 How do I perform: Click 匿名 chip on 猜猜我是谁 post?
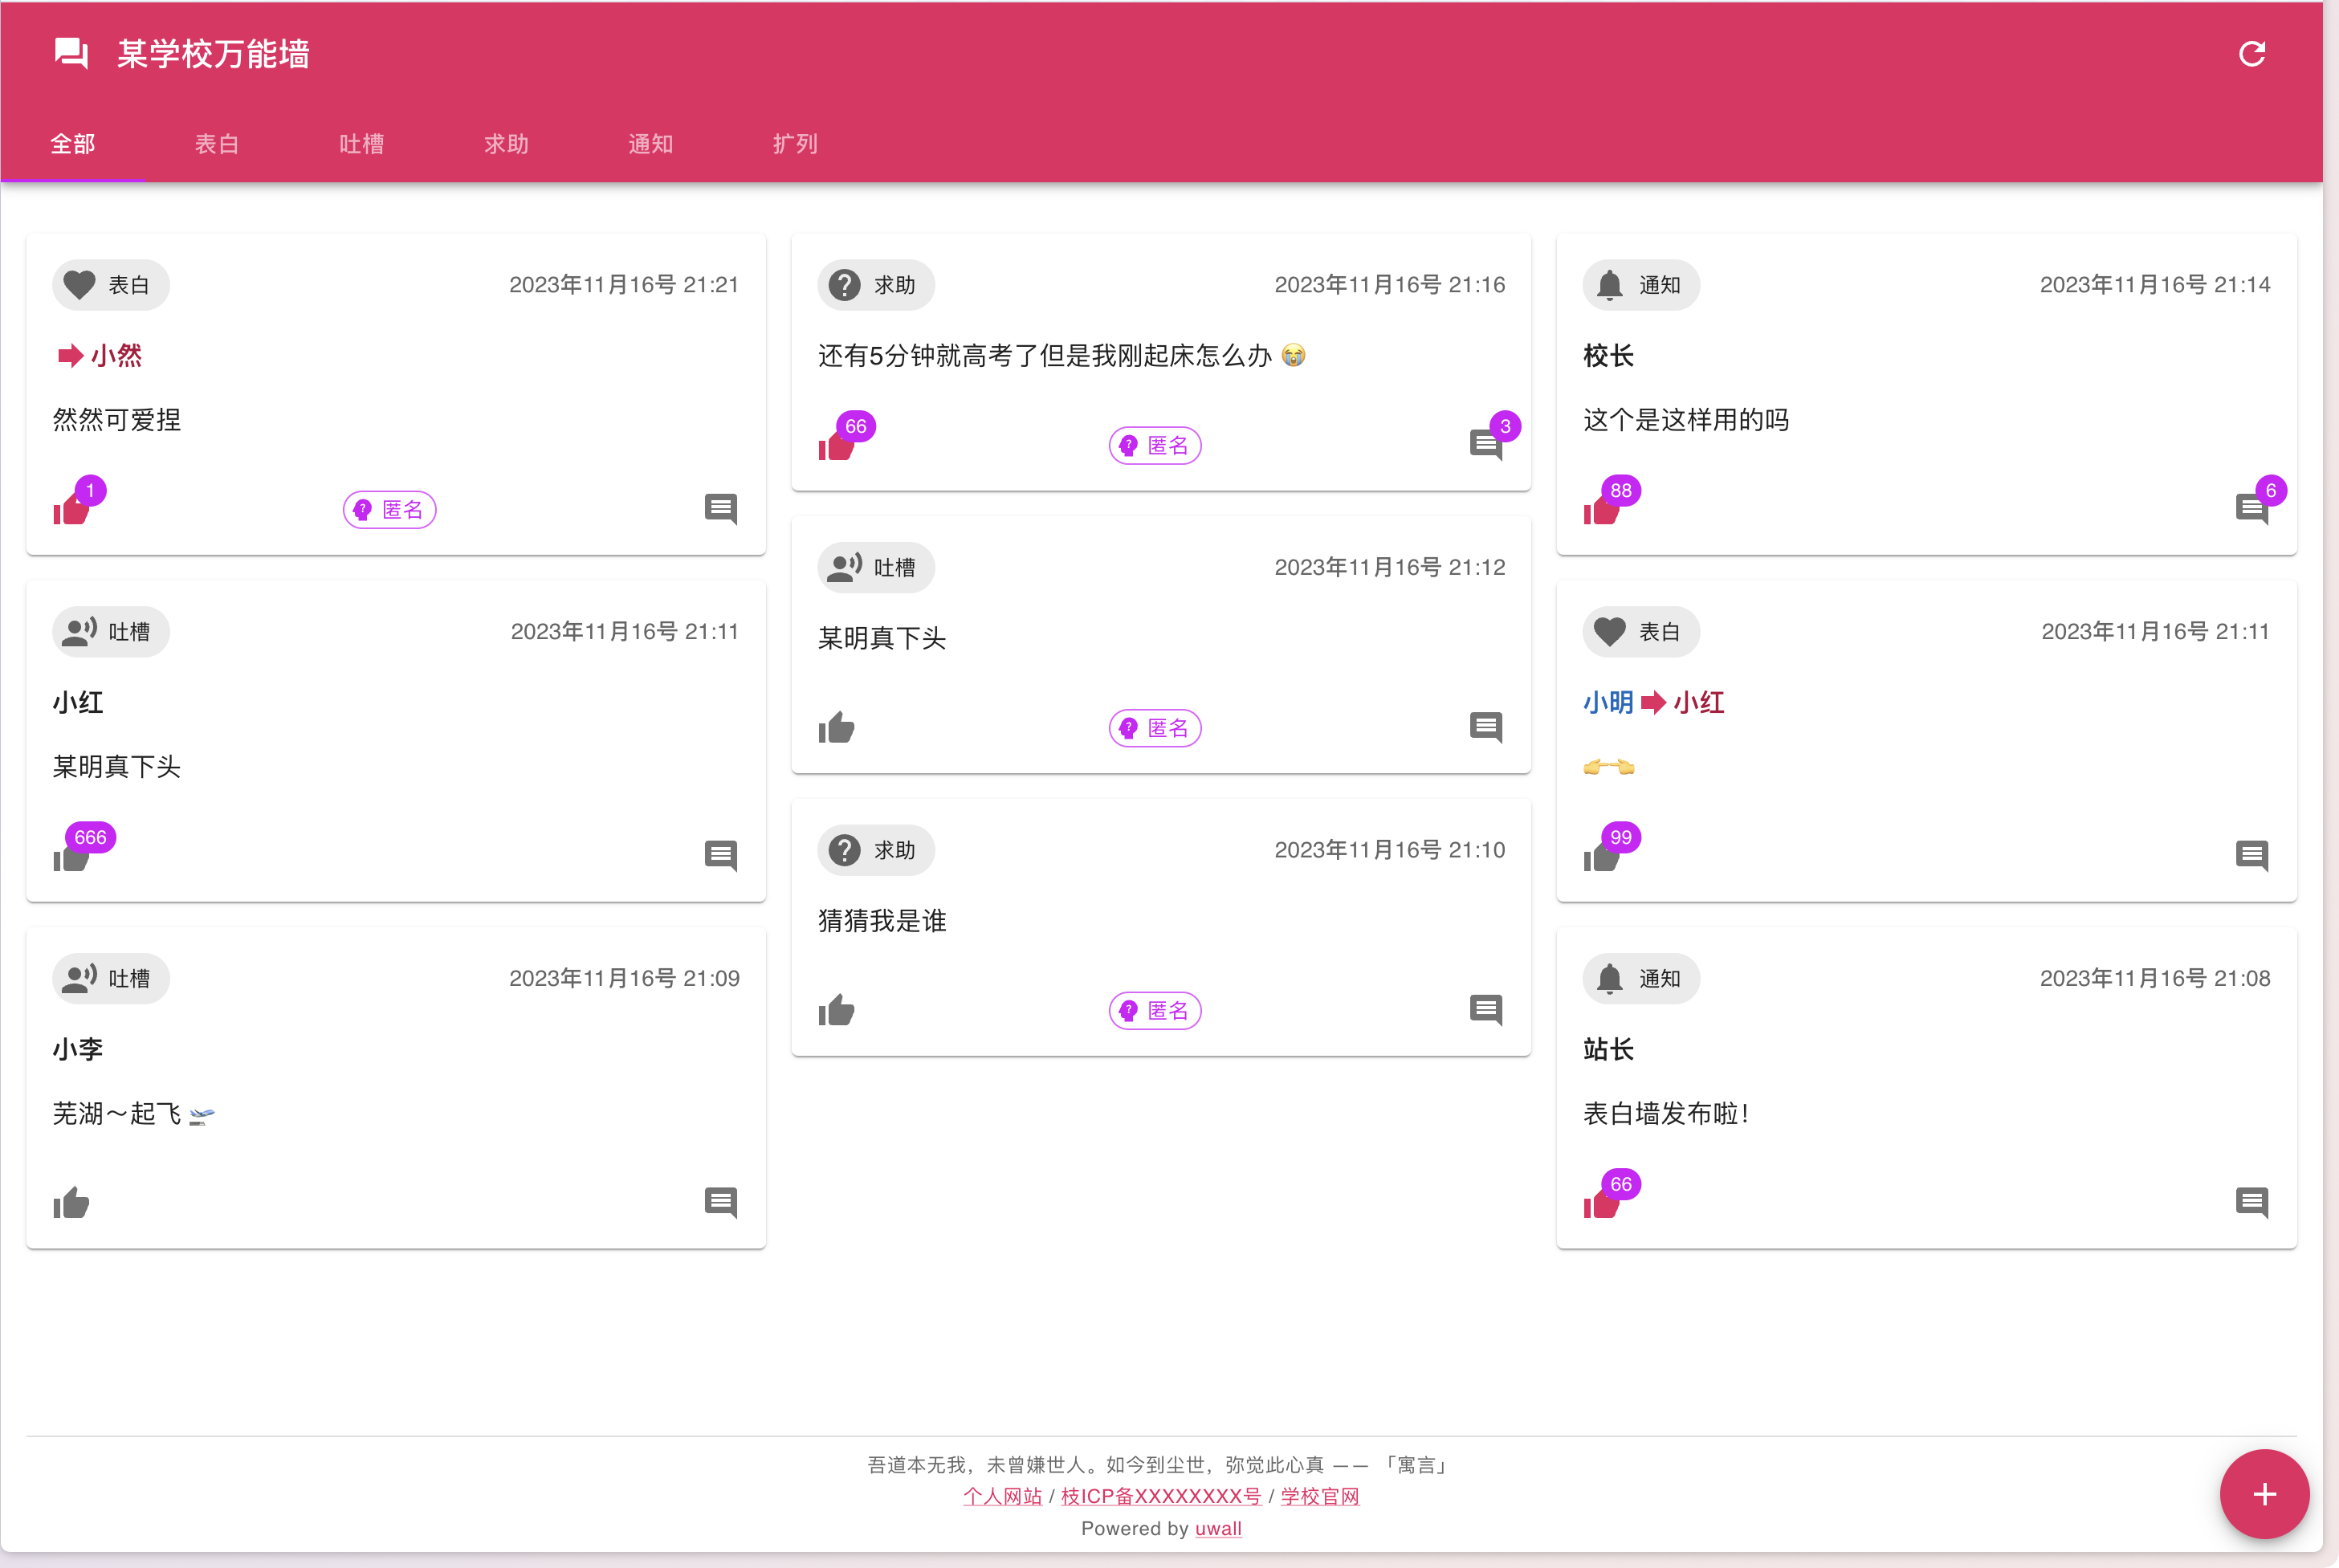[1155, 1010]
